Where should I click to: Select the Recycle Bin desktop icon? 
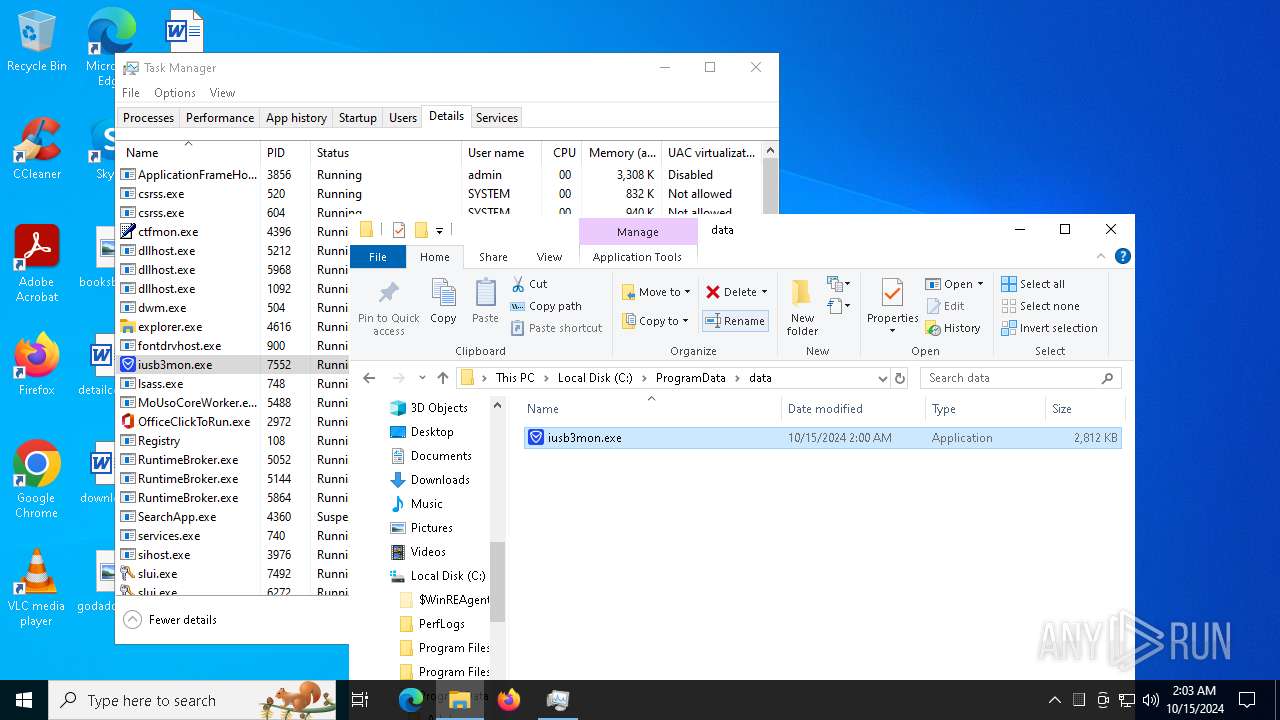pos(36,41)
